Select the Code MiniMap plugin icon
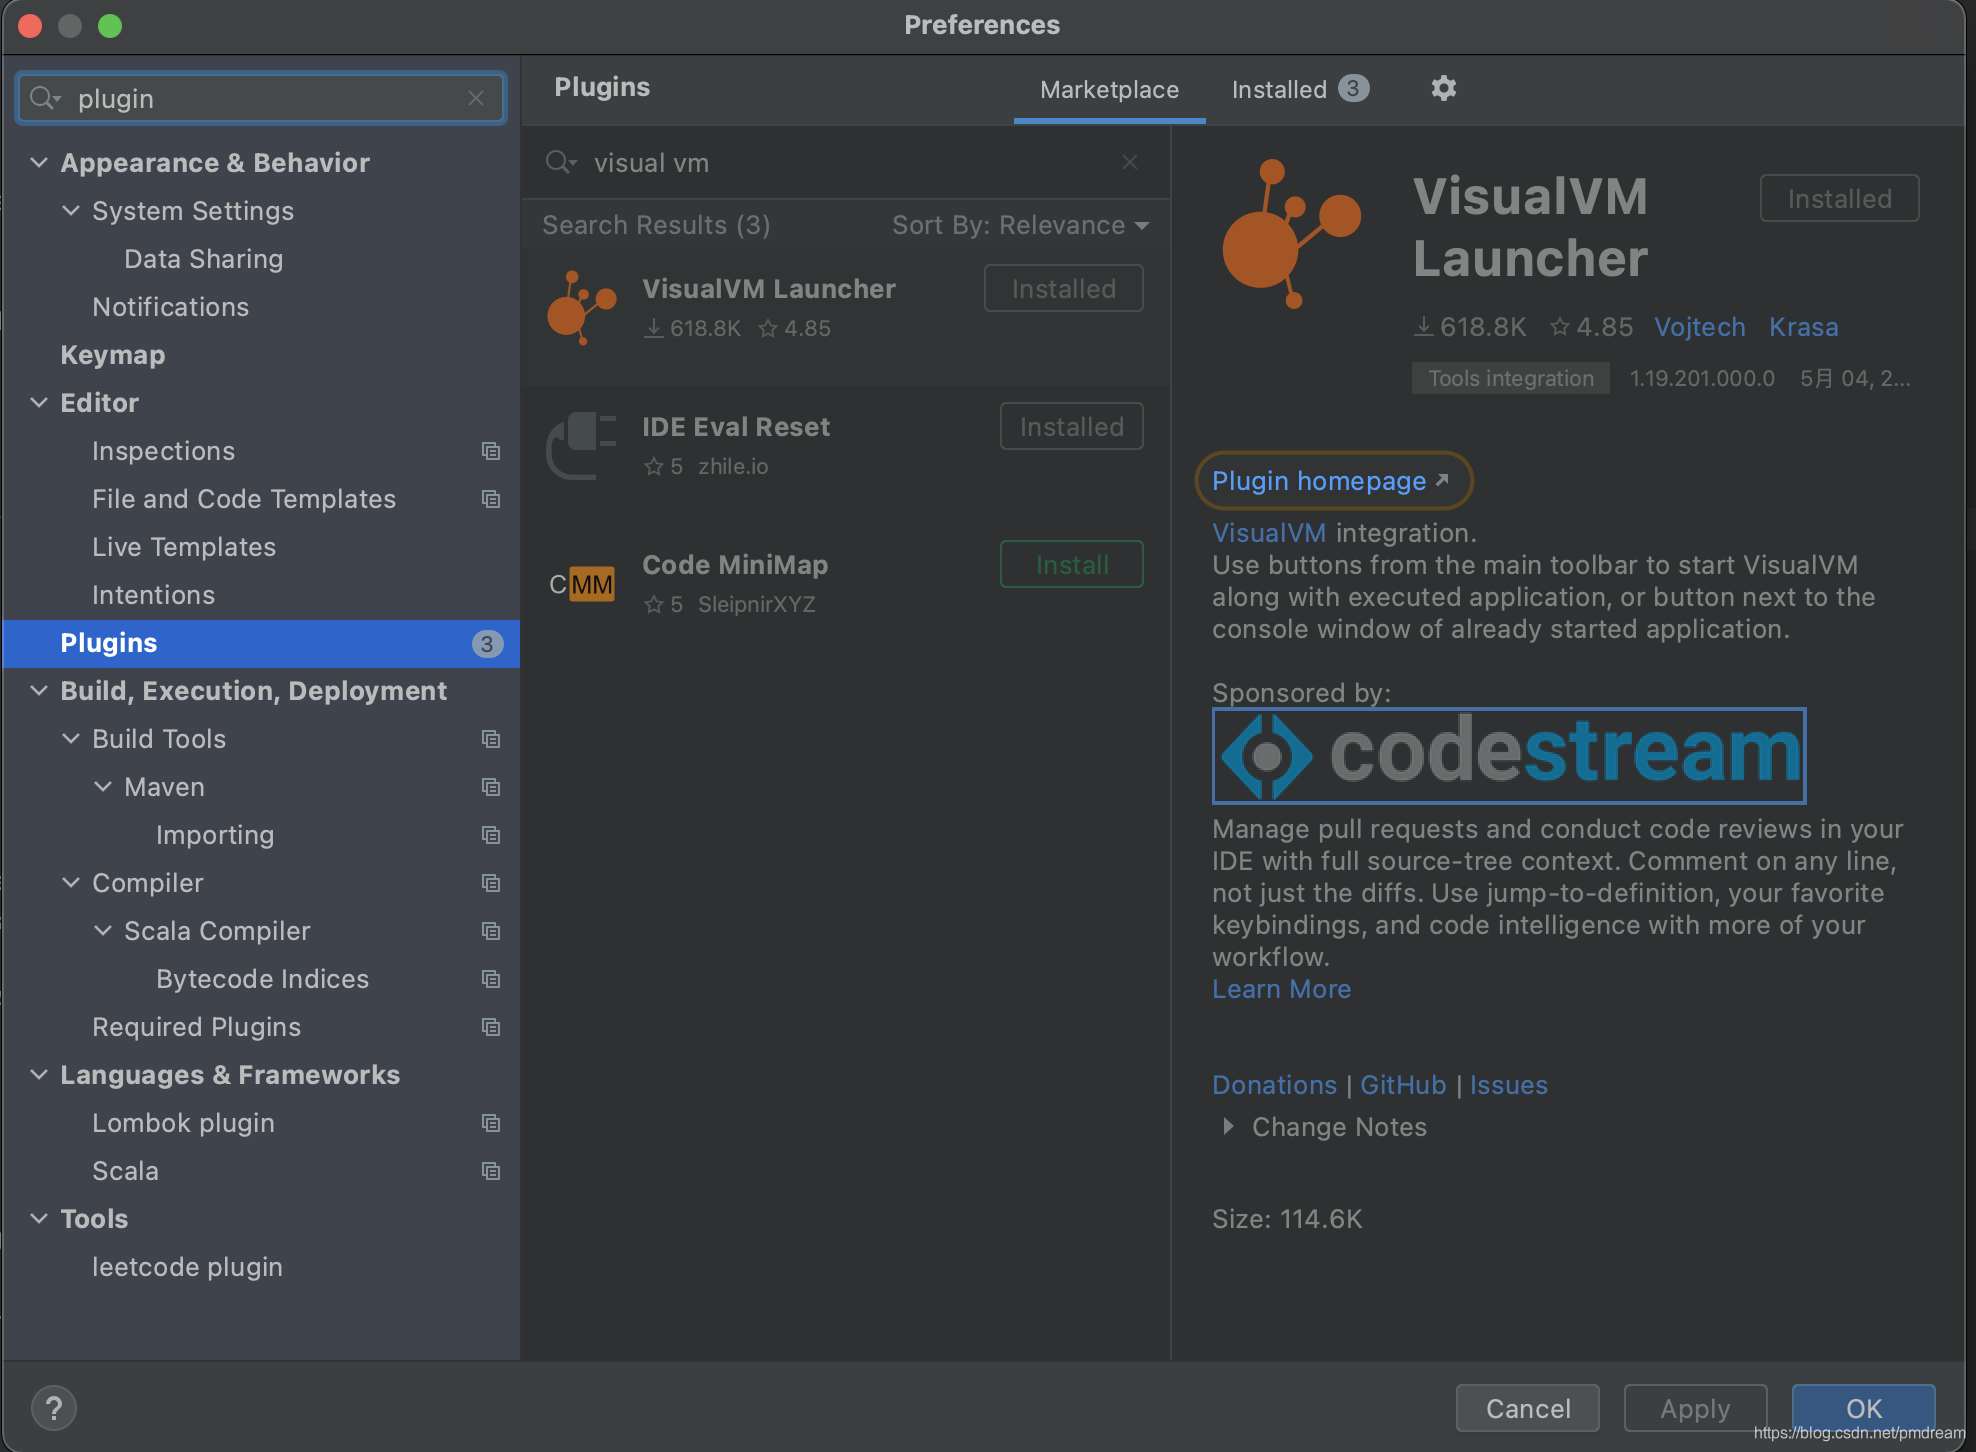Image resolution: width=1976 pixels, height=1452 pixels. click(x=581, y=584)
